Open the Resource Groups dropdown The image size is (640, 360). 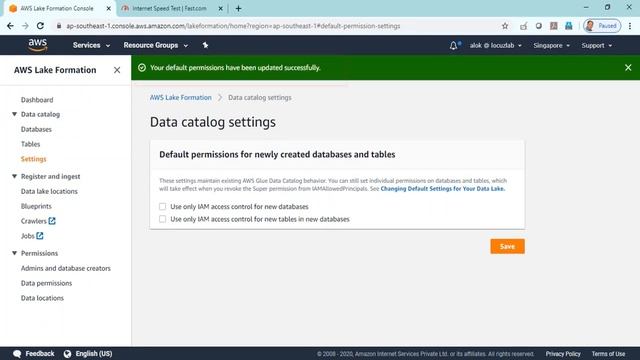156,45
